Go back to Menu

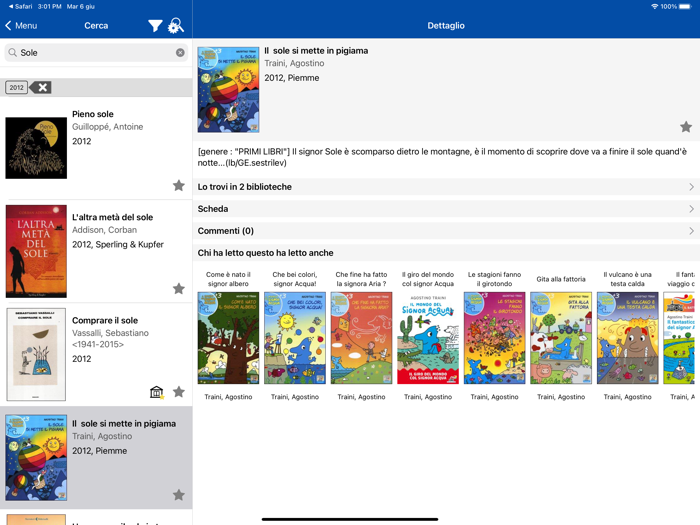[21, 26]
